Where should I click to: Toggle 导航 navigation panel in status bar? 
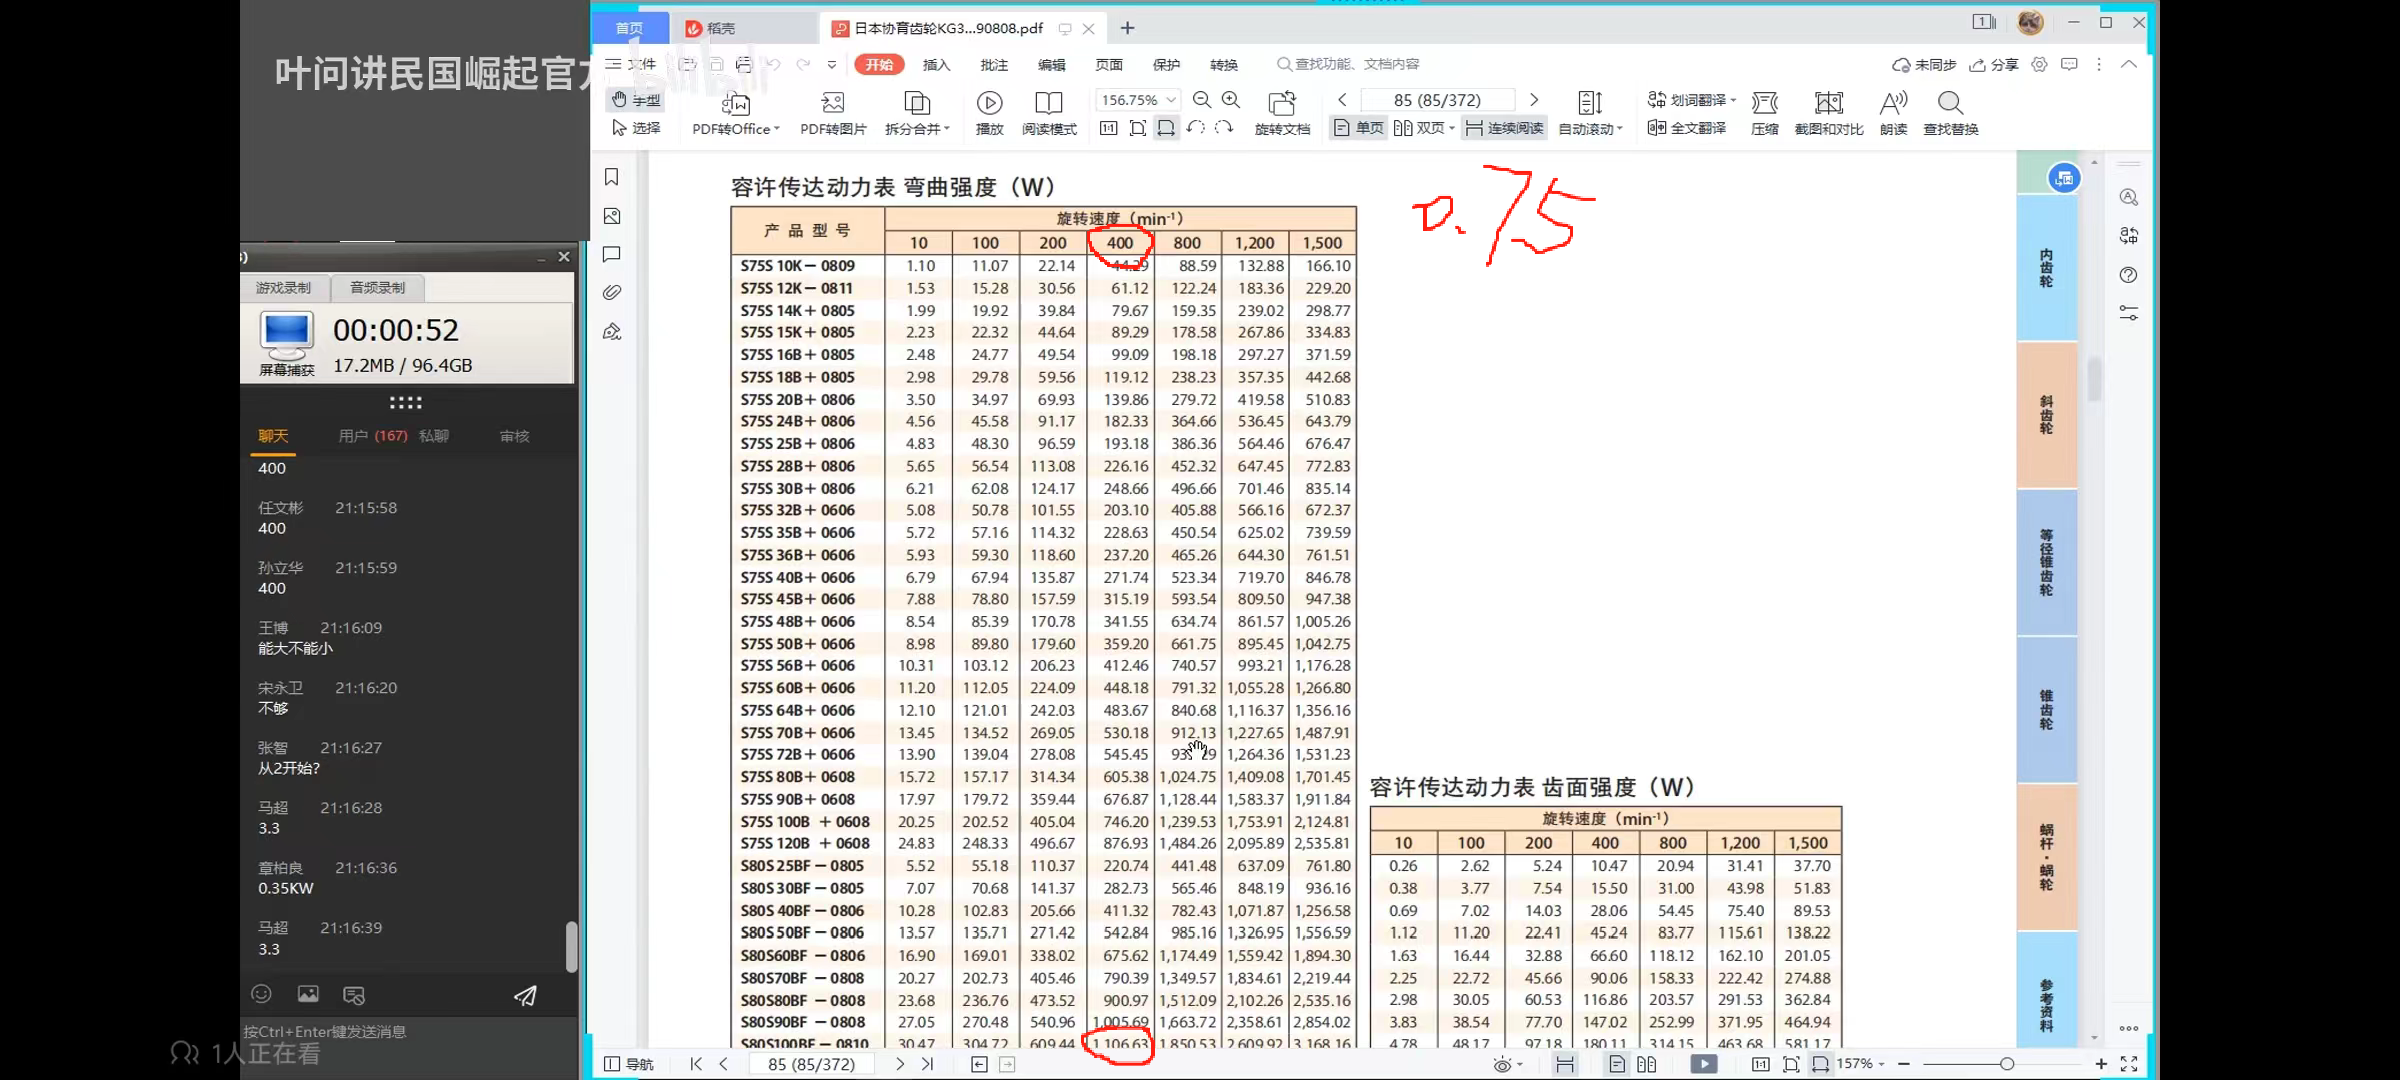(628, 1064)
